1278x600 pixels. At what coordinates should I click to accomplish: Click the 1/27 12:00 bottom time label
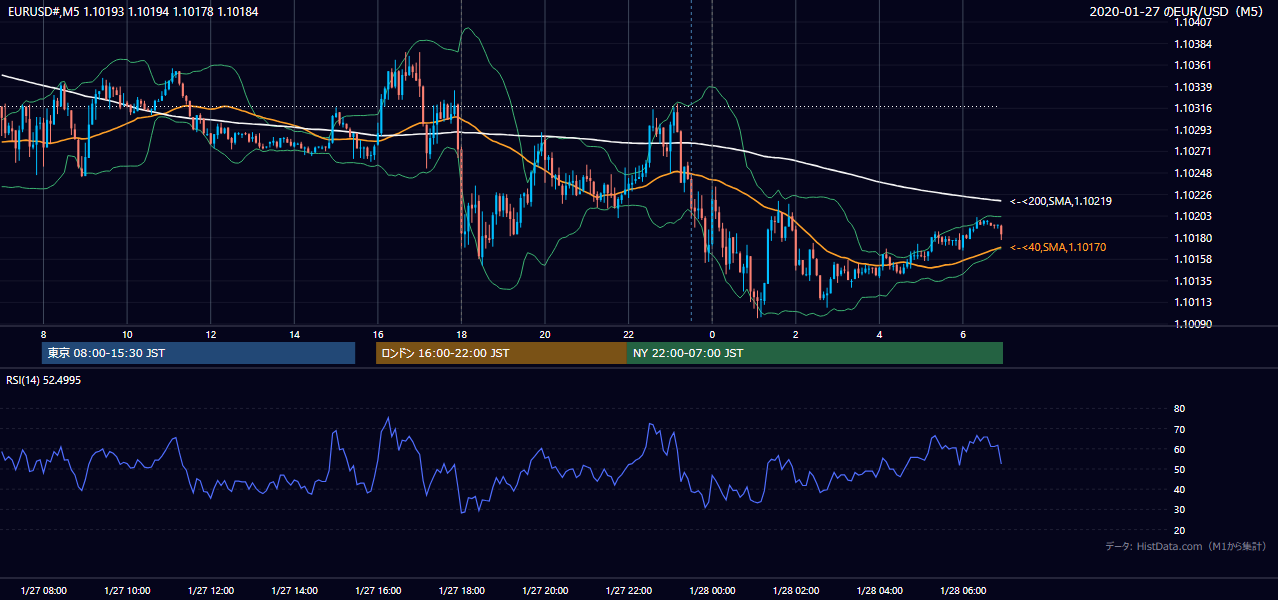pyautogui.click(x=210, y=591)
